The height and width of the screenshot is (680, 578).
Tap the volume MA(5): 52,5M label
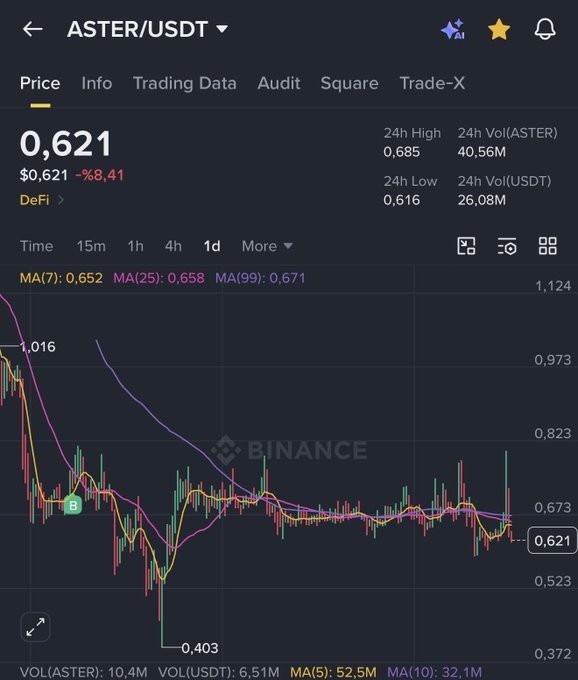click(x=333, y=672)
